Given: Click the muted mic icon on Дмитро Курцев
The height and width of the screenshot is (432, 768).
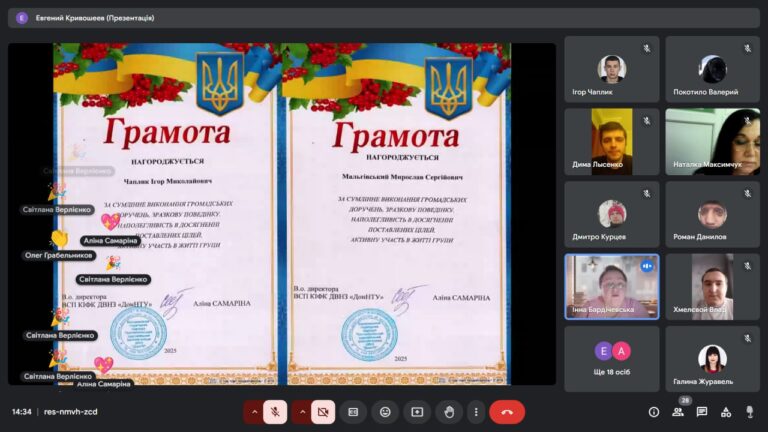Looking at the screenshot, I should click(x=647, y=193).
